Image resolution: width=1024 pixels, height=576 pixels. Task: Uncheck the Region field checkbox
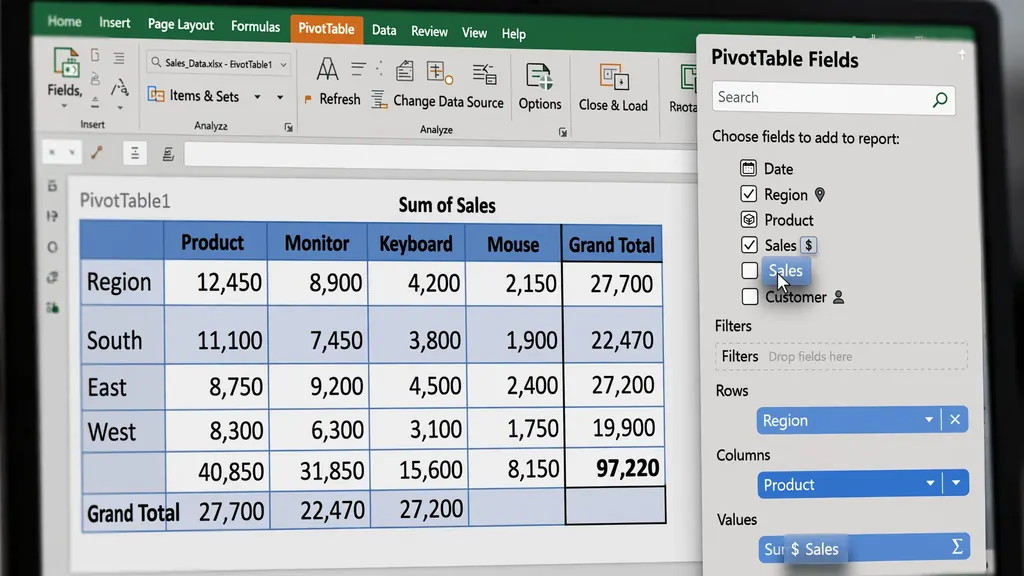click(748, 194)
